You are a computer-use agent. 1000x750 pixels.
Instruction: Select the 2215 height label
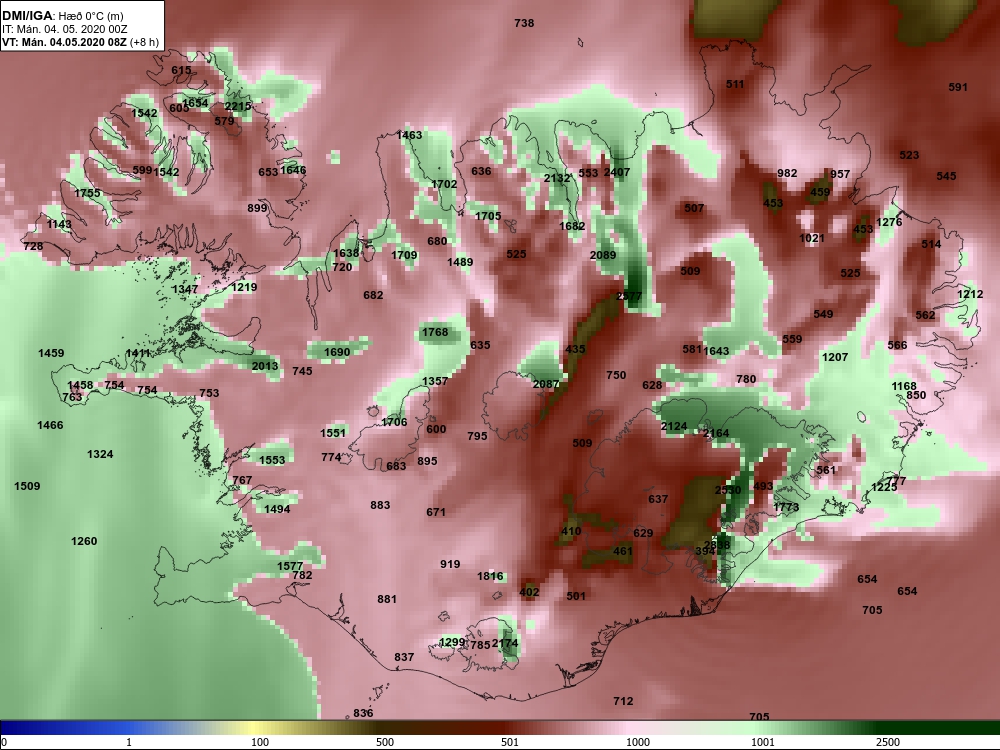pos(237,107)
